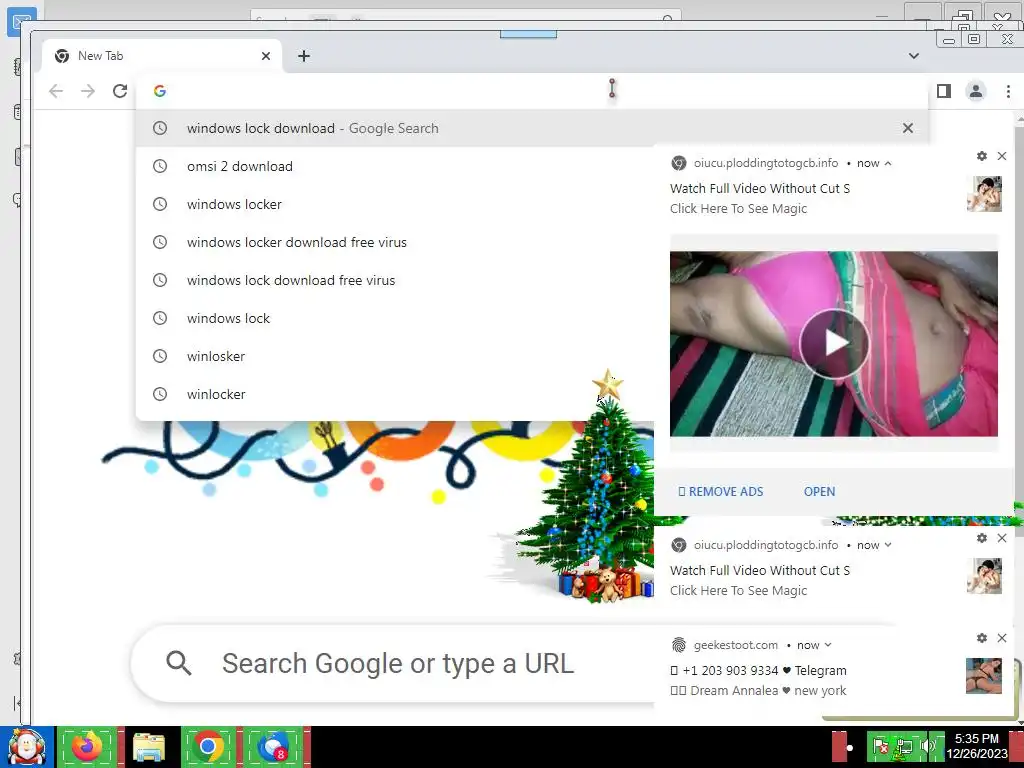This screenshot has height=768, width=1024.
Task: Dismiss the geekestoot.com notification
Action: click(1002, 638)
